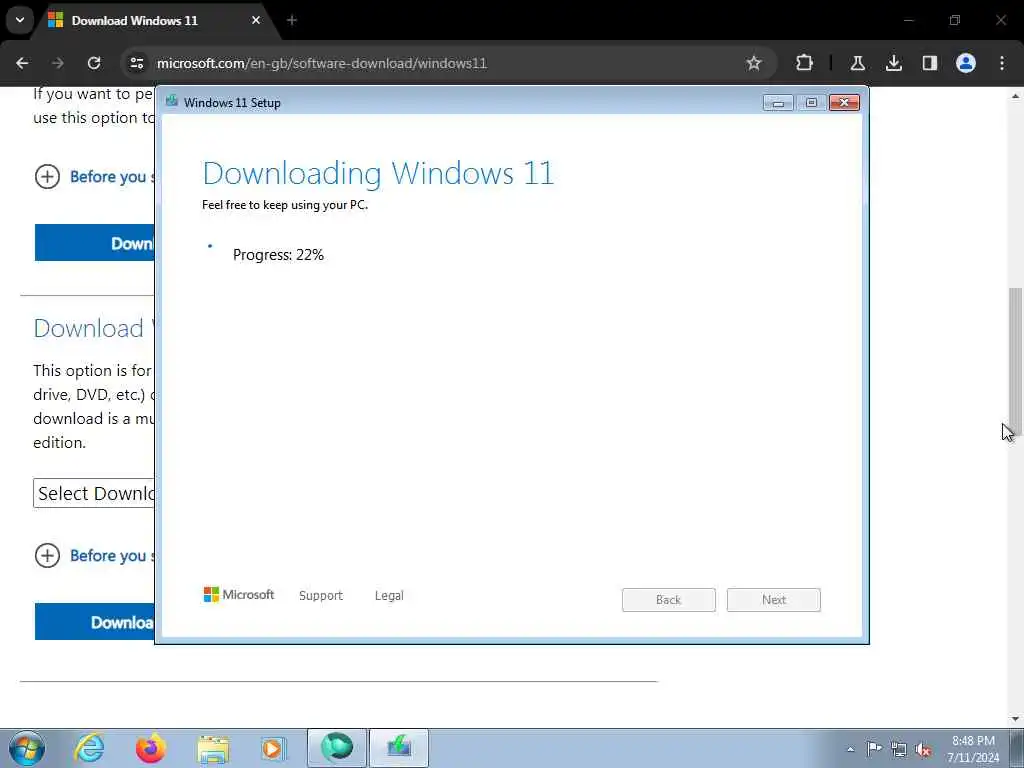
Task: Open the file explorer taskbar icon
Action: coord(214,748)
